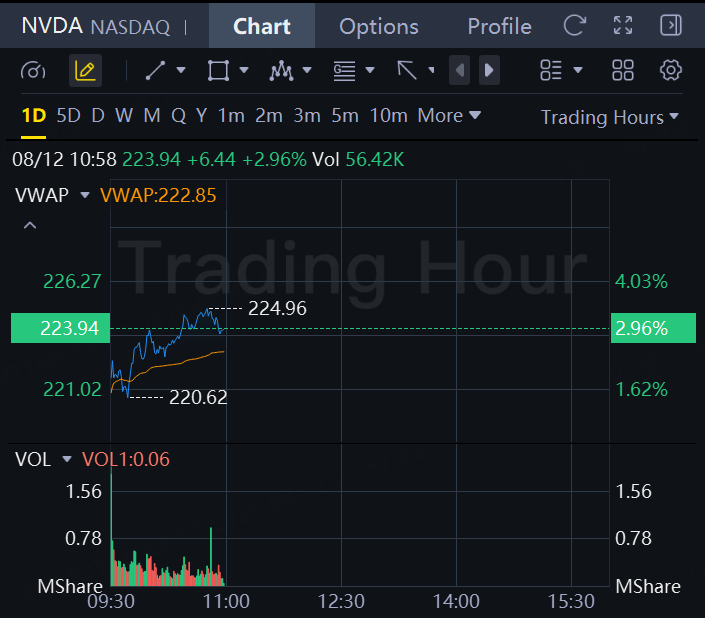Open chart settings gear
The height and width of the screenshot is (618, 705).
[670, 71]
